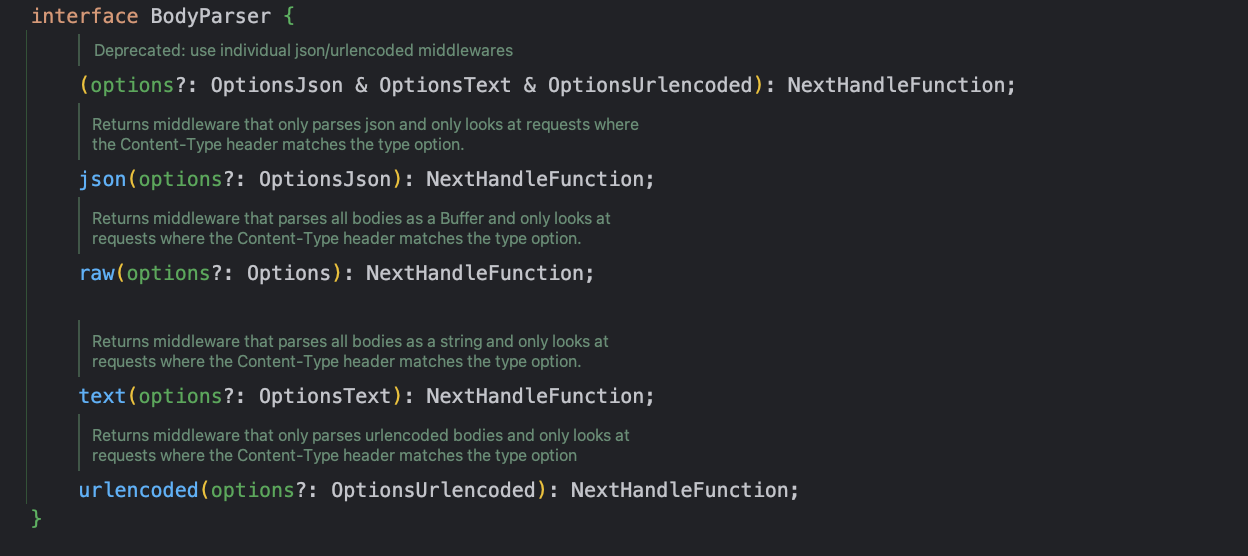Viewport: 1248px width, 556px height.
Task: Click the doc comment about parsing json
Action: [x=365, y=134]
